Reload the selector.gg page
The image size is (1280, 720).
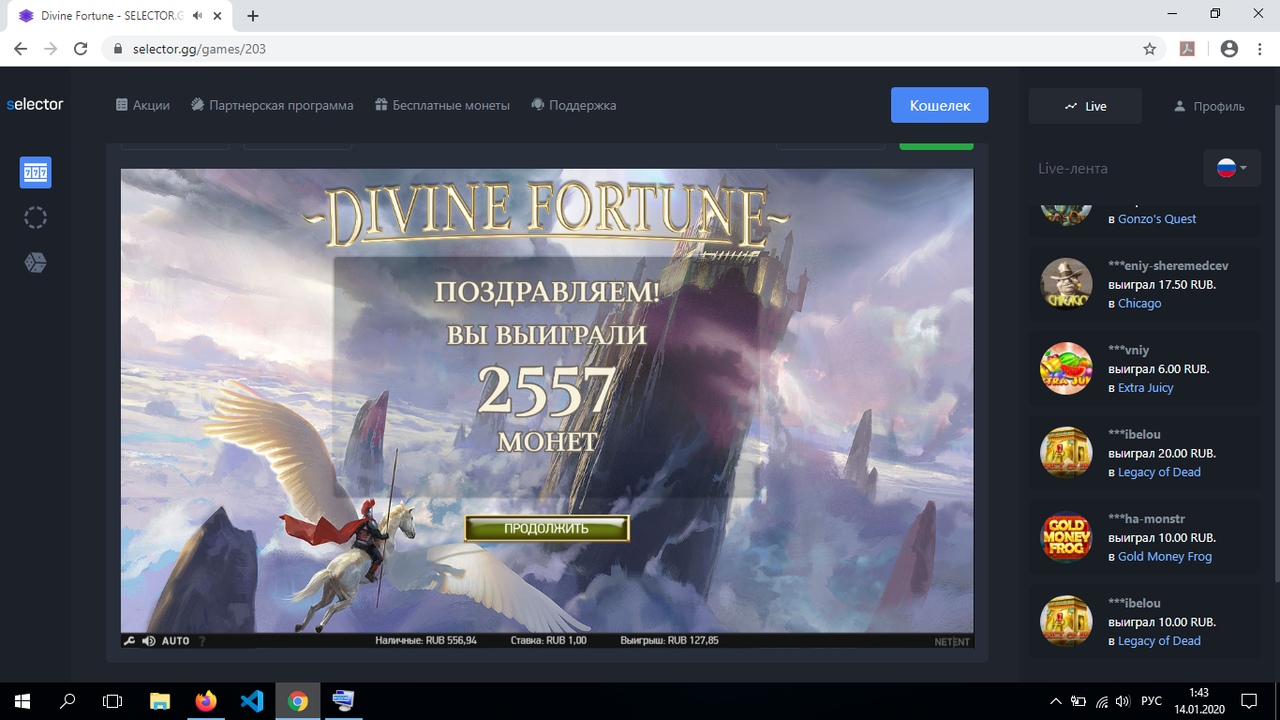[81, 48]
